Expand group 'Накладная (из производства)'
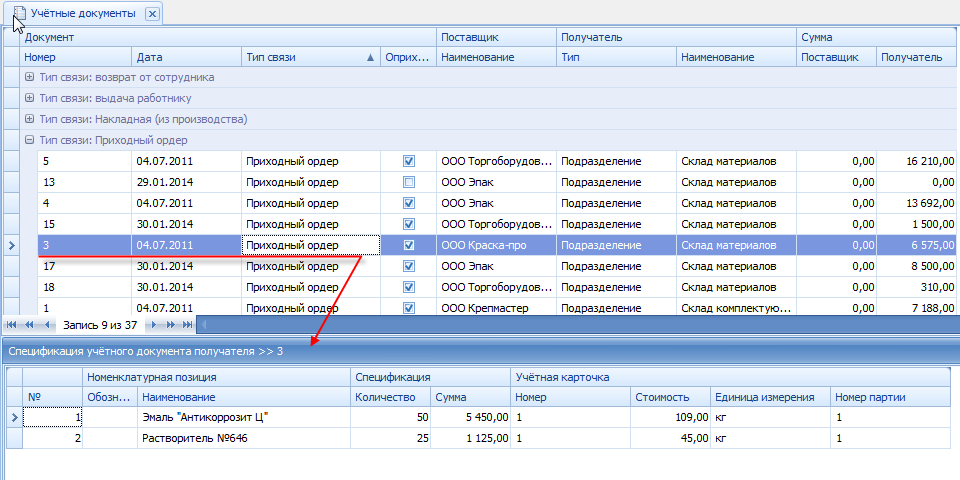960x480 pixels. point(29,119)
